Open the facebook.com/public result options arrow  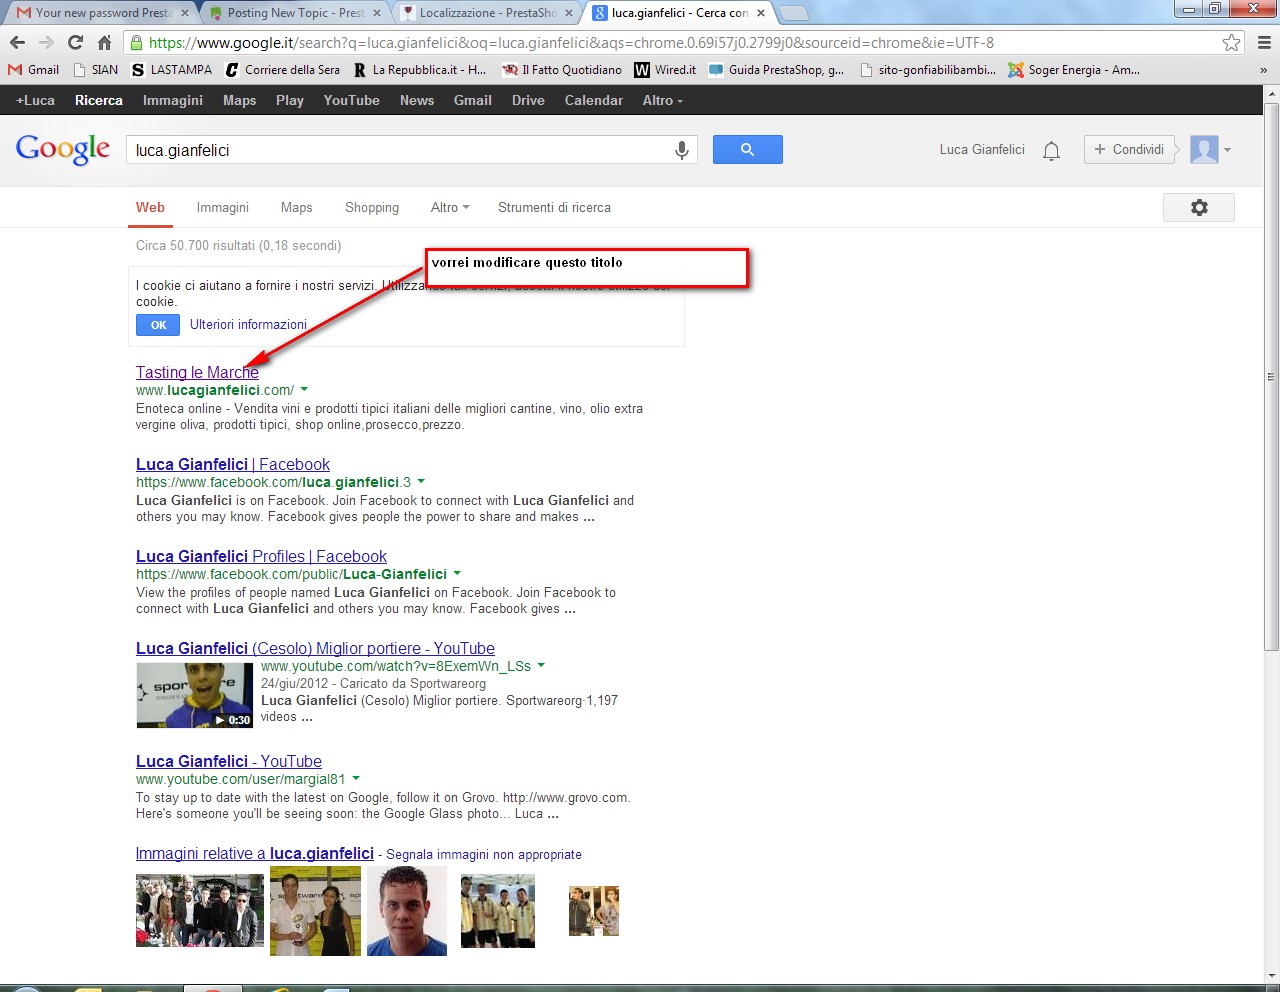pos(457,574)
